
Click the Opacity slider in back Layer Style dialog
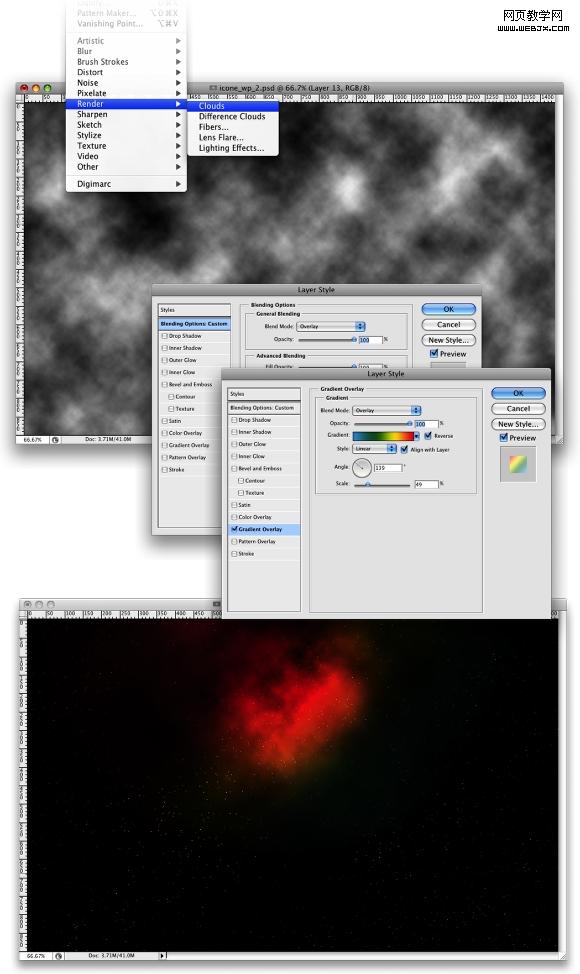327,340
